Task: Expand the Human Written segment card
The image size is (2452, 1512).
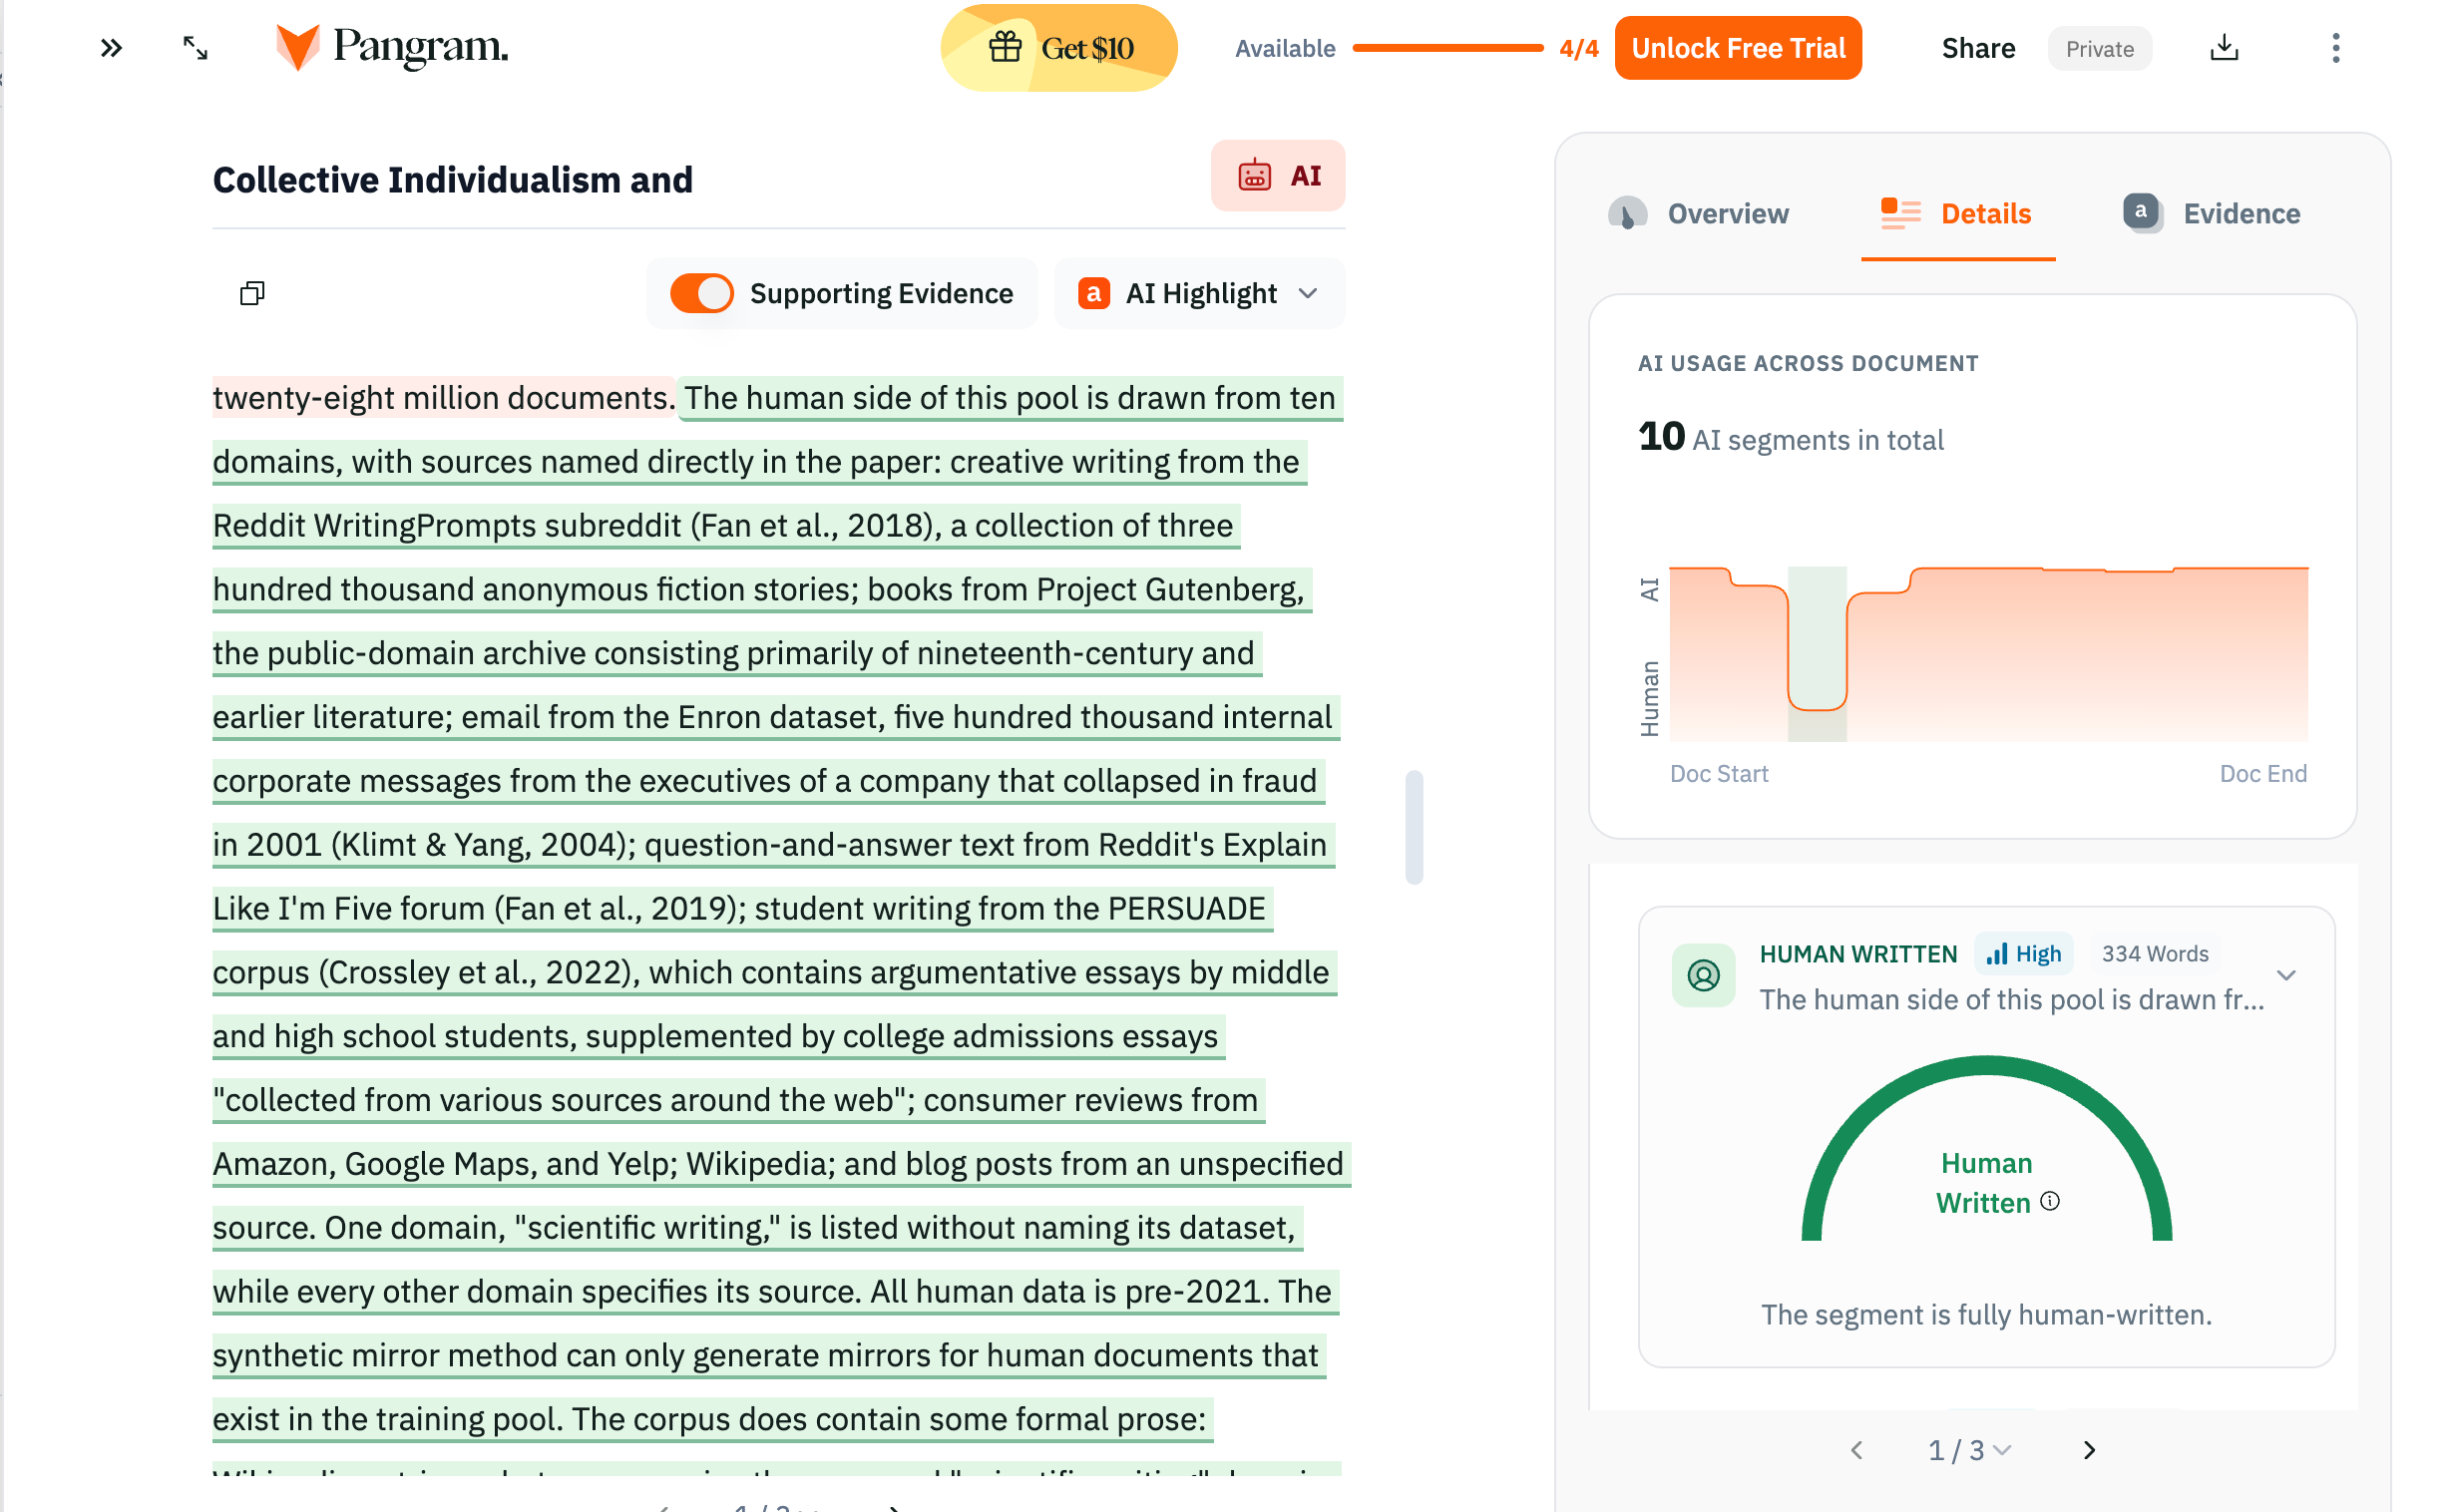Action: coord(2286,975)
